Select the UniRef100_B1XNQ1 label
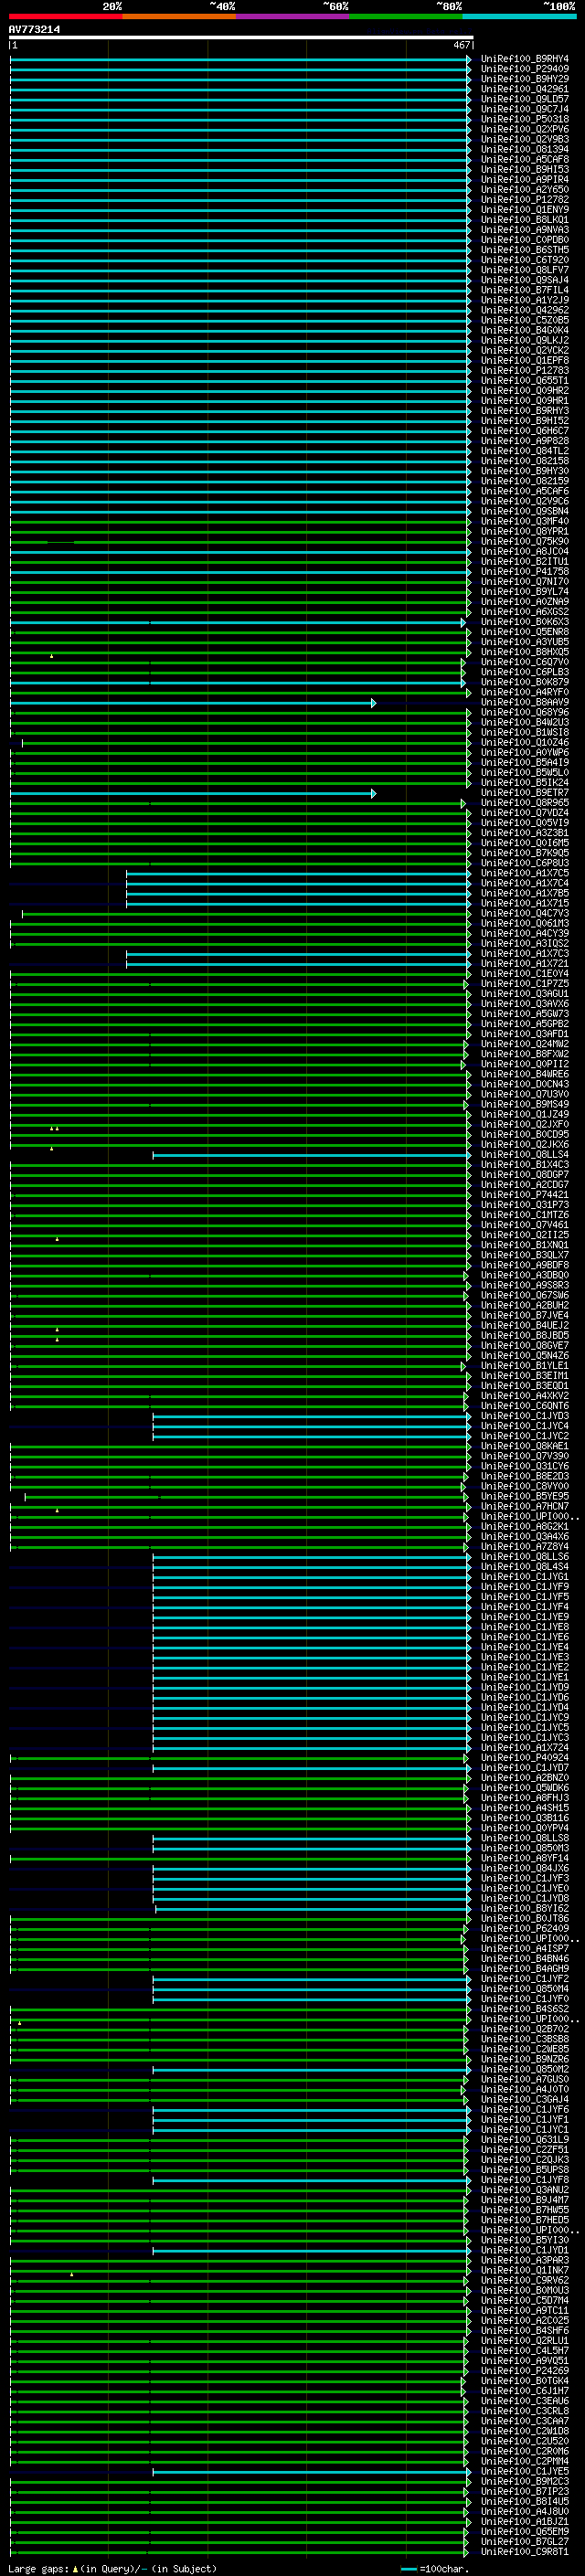585x2576 pixels. click(524, 1245)
